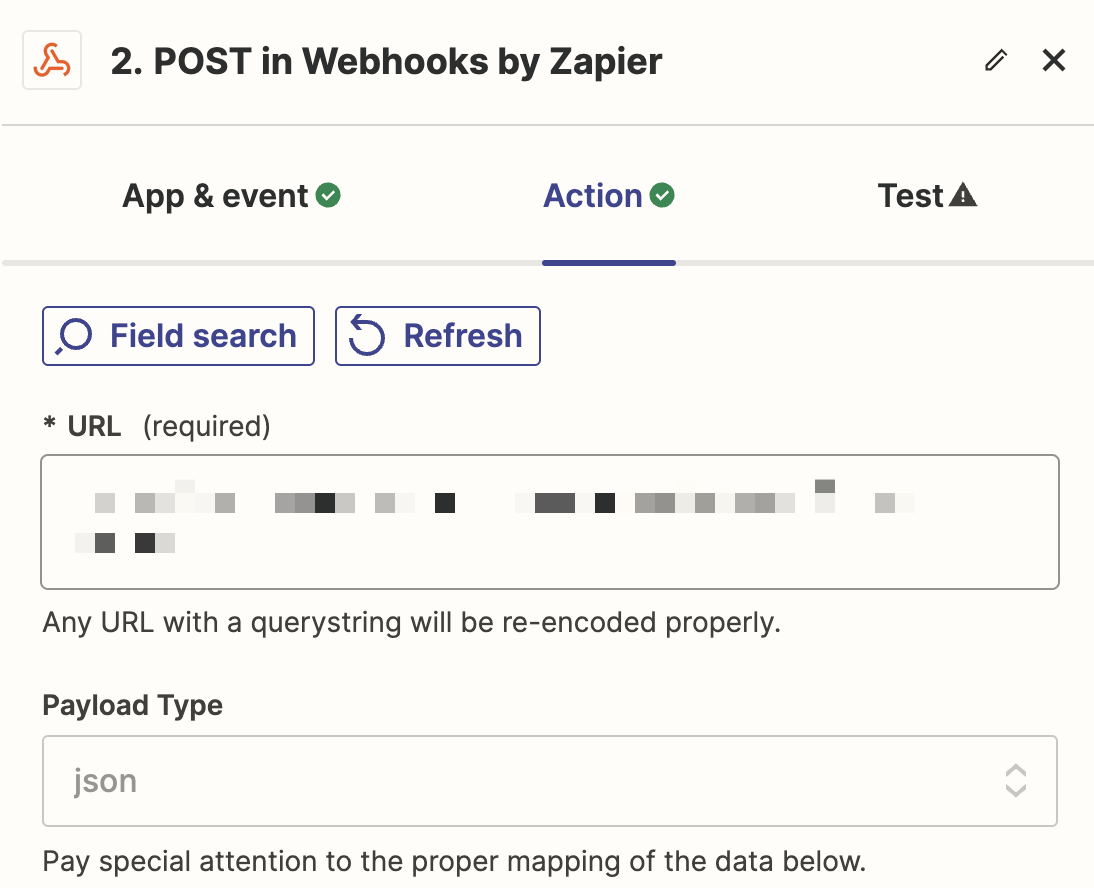1094x888 pixels.
Task: Click up-down chevrons in Payload Type box
Action: 1016,781
